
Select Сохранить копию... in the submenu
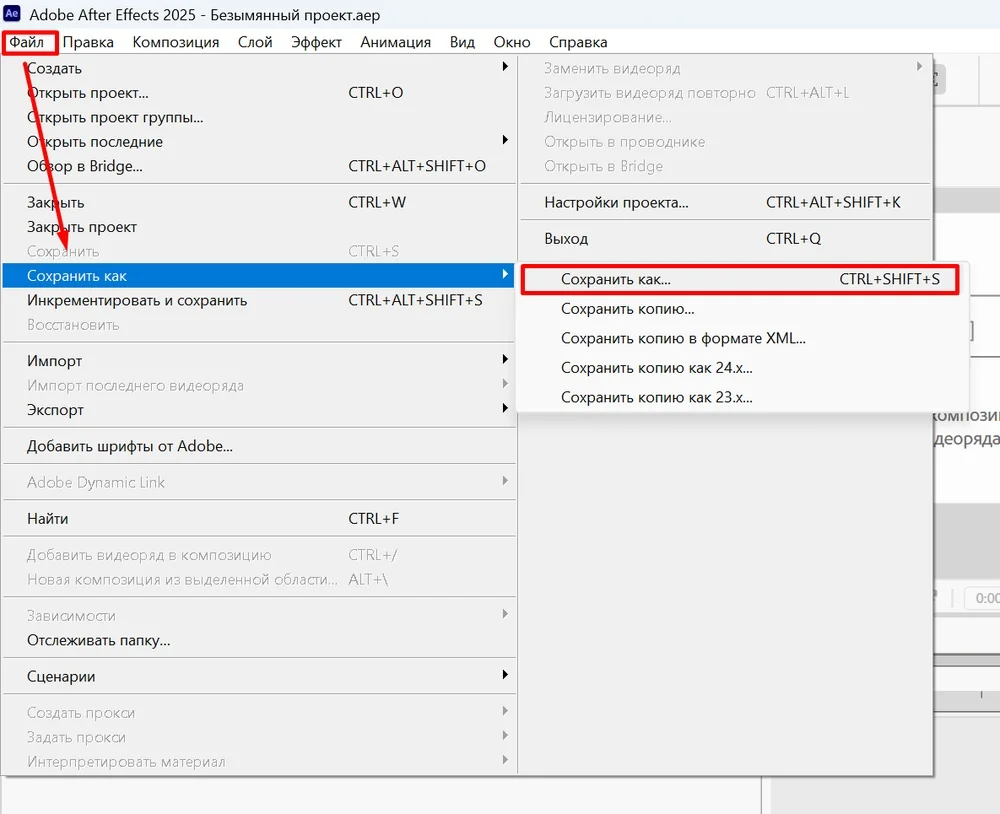627,309
